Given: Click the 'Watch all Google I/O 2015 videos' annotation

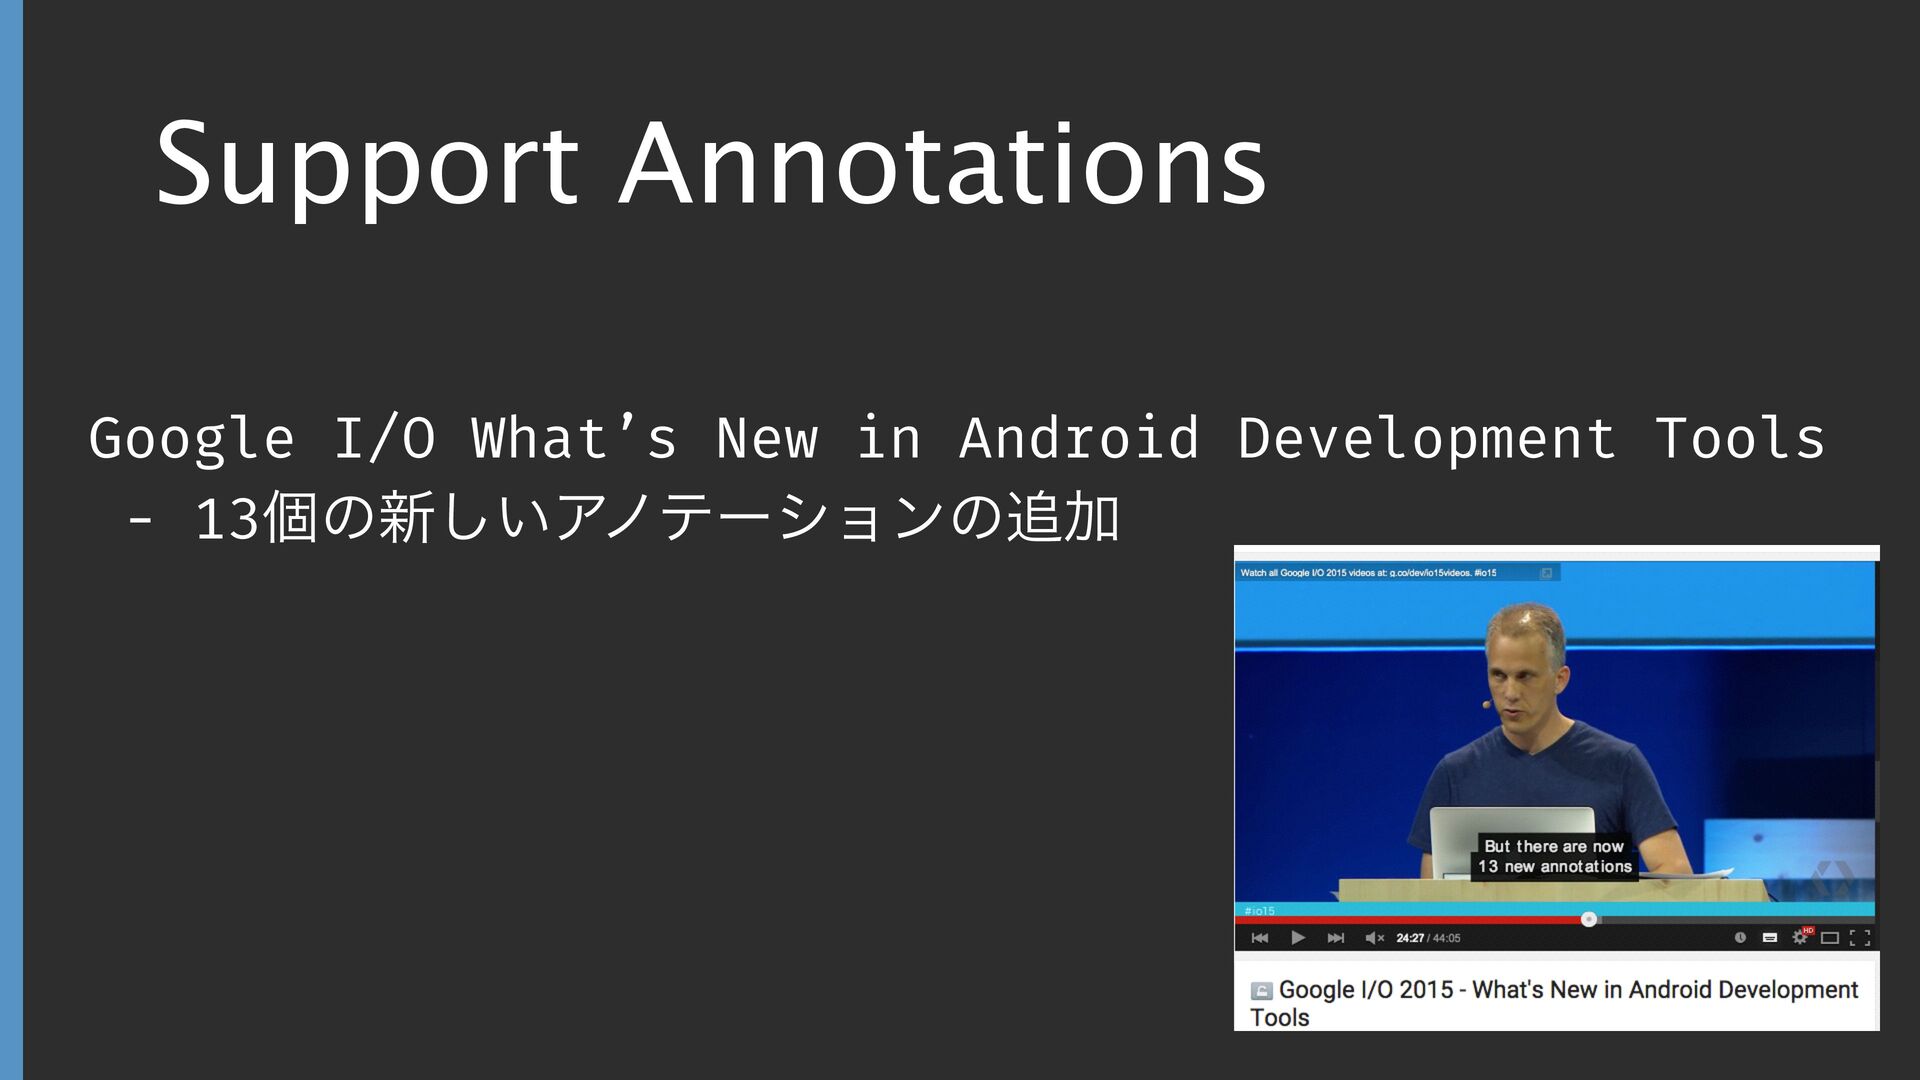Looking at the screenshot, I should point(1368,573).
